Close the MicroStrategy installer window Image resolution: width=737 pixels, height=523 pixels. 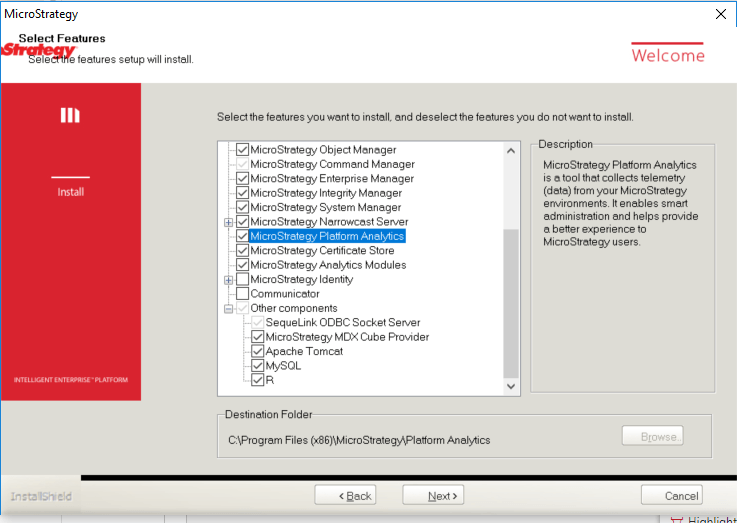click(x=720, y=14)
